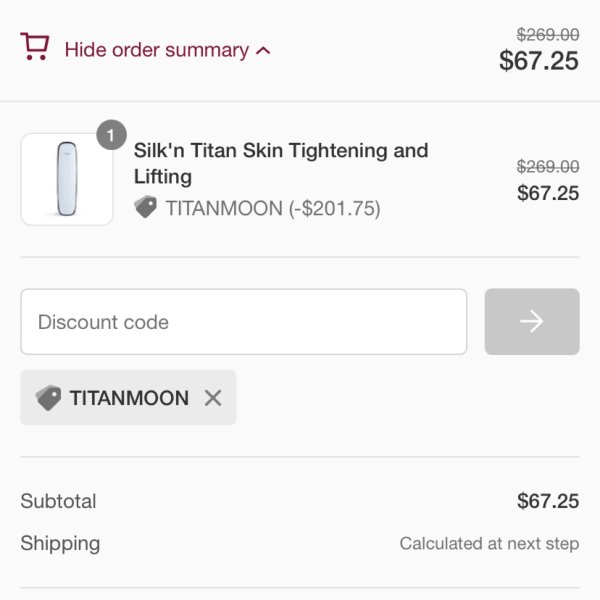The image size is (600, 600).
Task: Click Calculated at next step shipping text
Action: 489,543
